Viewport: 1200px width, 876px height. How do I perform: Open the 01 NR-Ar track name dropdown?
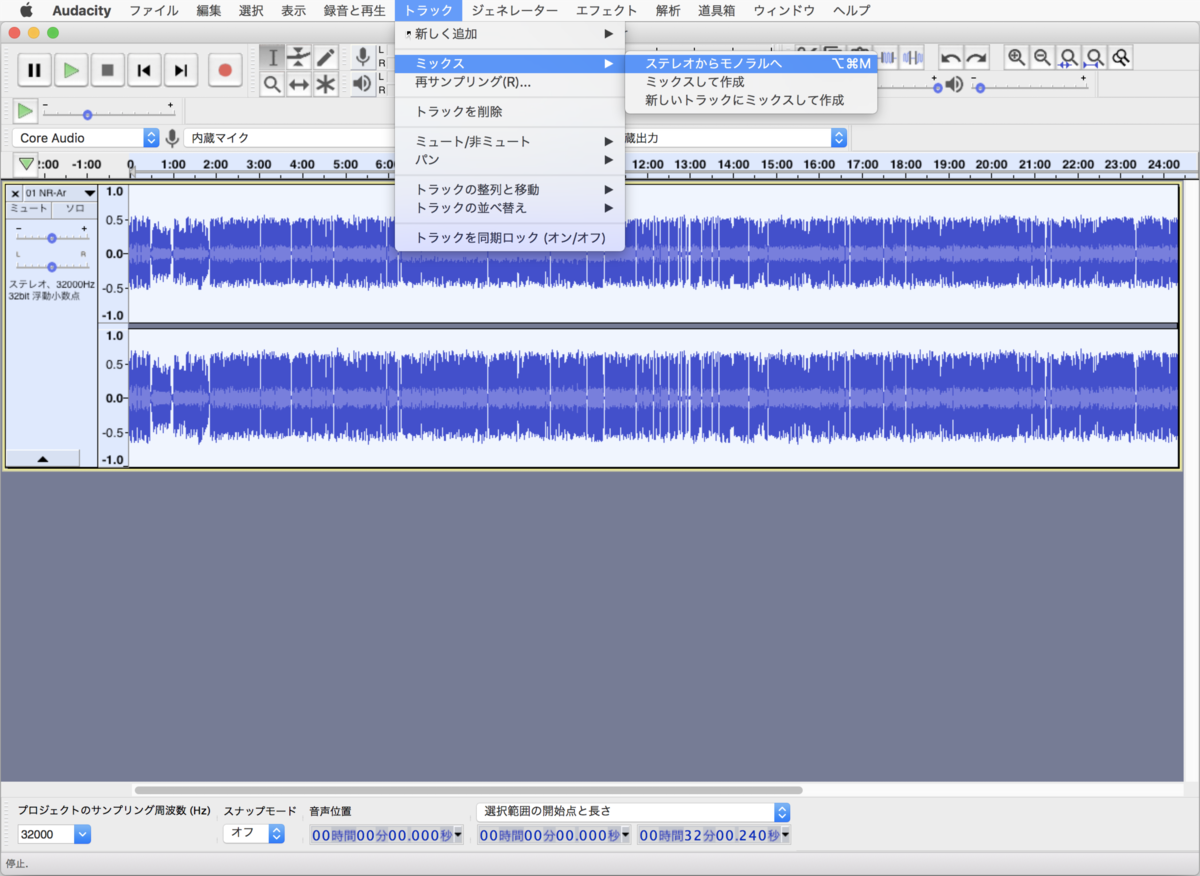(x=60, y=193)
